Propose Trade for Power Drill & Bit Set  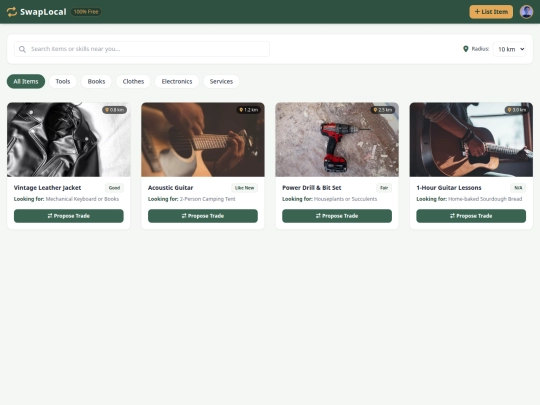(337, 216)
